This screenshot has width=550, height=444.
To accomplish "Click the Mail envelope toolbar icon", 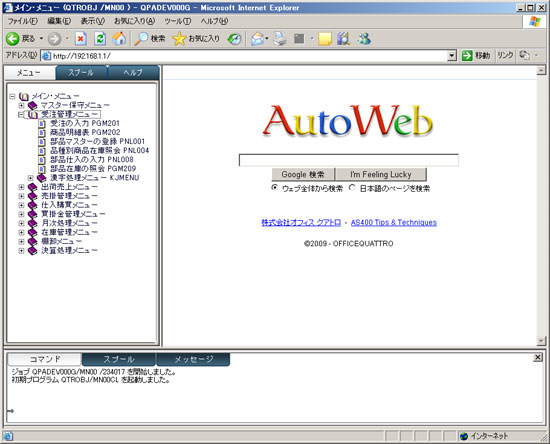I will pos(257,39).
